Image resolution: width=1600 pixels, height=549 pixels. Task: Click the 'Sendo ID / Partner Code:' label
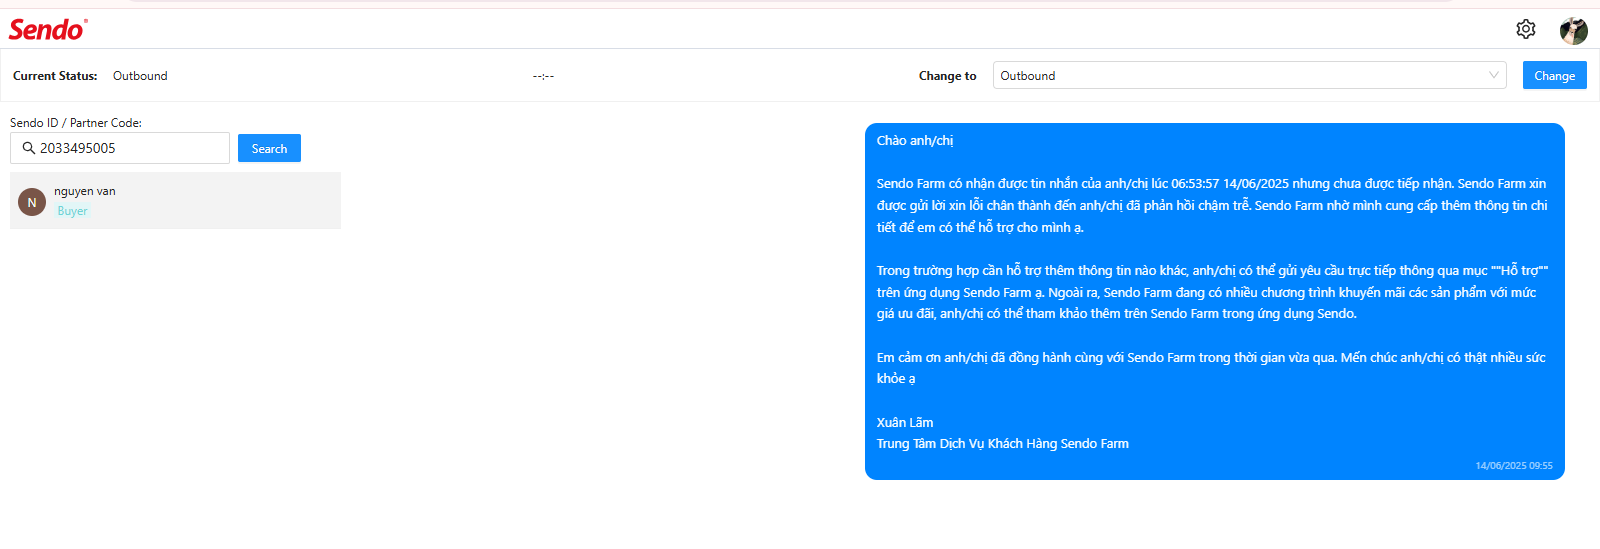point(76,123)
